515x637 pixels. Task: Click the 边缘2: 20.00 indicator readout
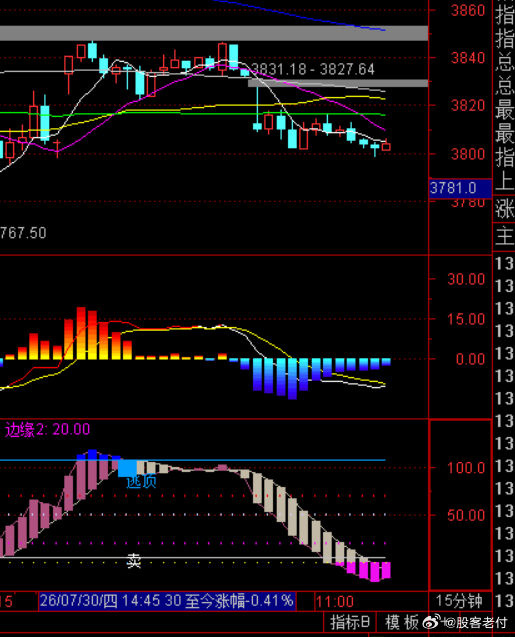coord(48,429)
